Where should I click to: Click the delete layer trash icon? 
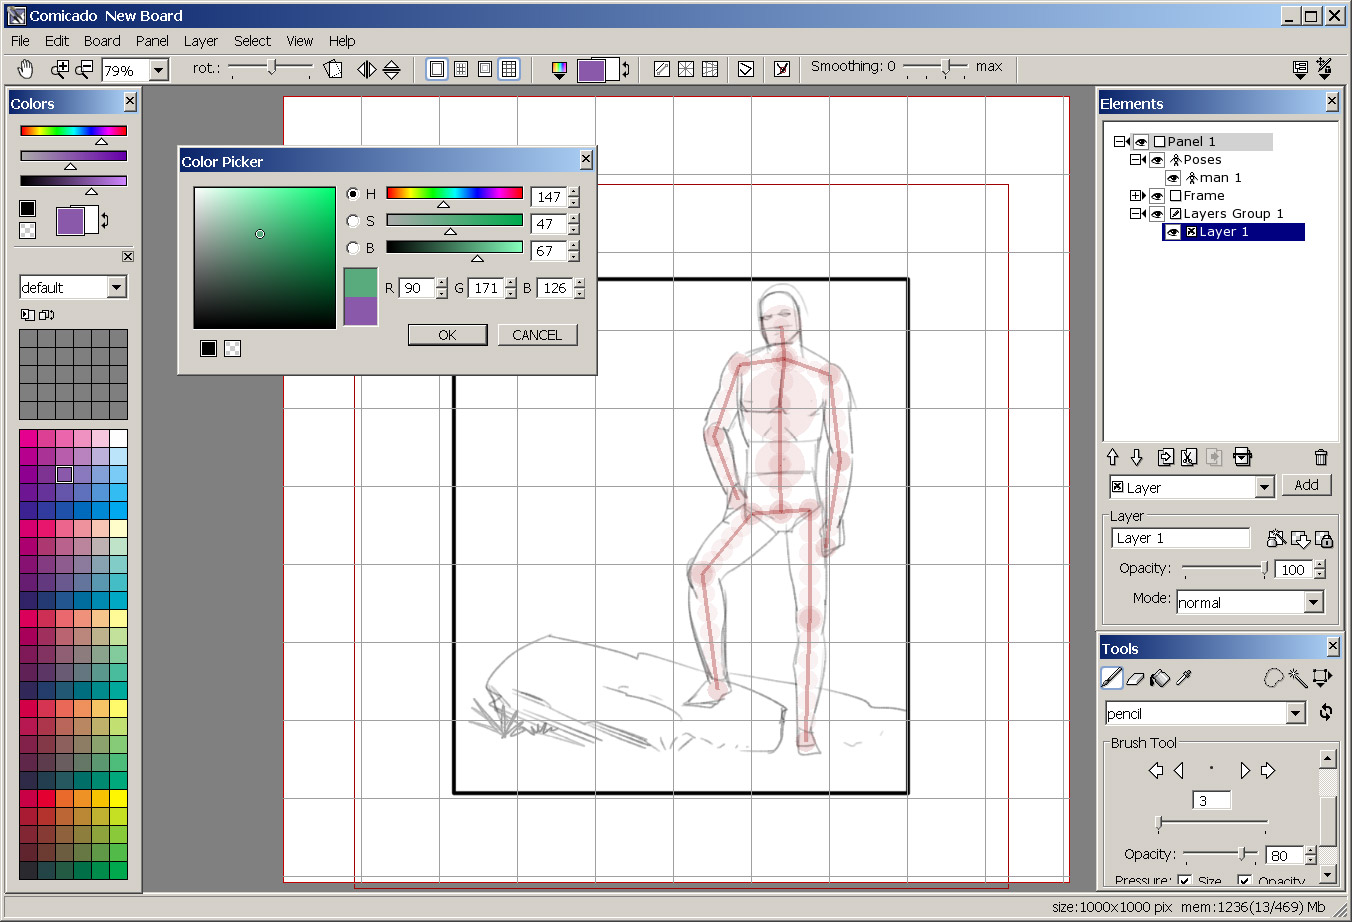coord(1320,457)
